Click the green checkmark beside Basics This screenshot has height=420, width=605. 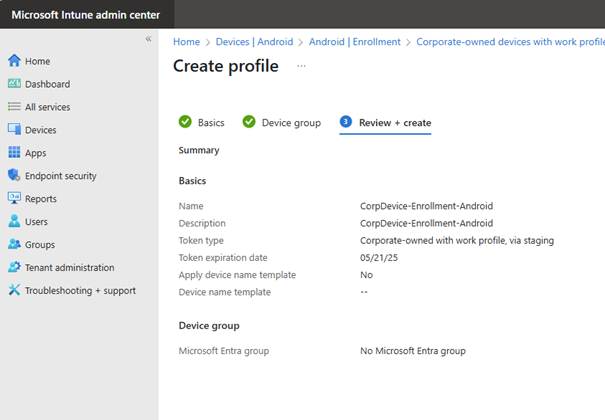pos(185,121)
